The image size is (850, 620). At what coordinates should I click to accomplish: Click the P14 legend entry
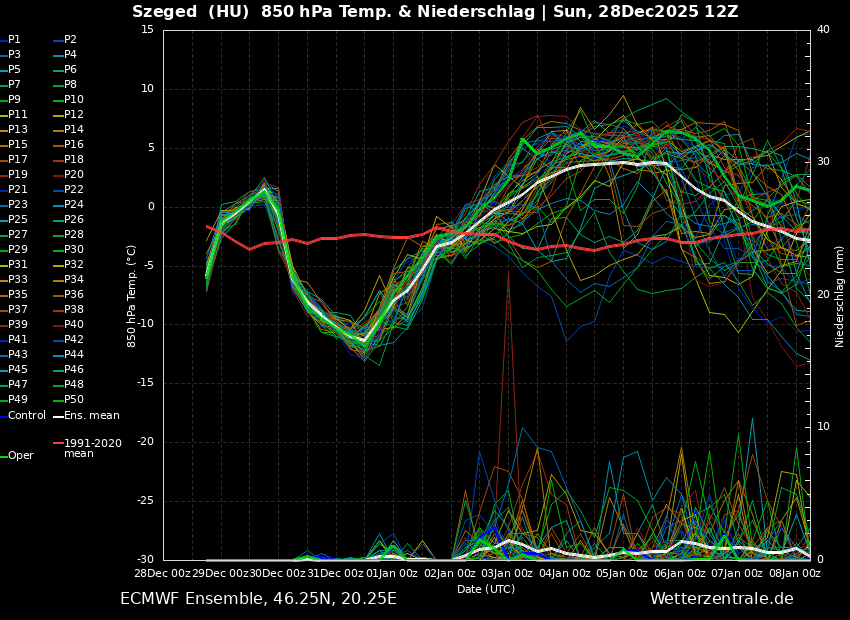coord(74,130)
